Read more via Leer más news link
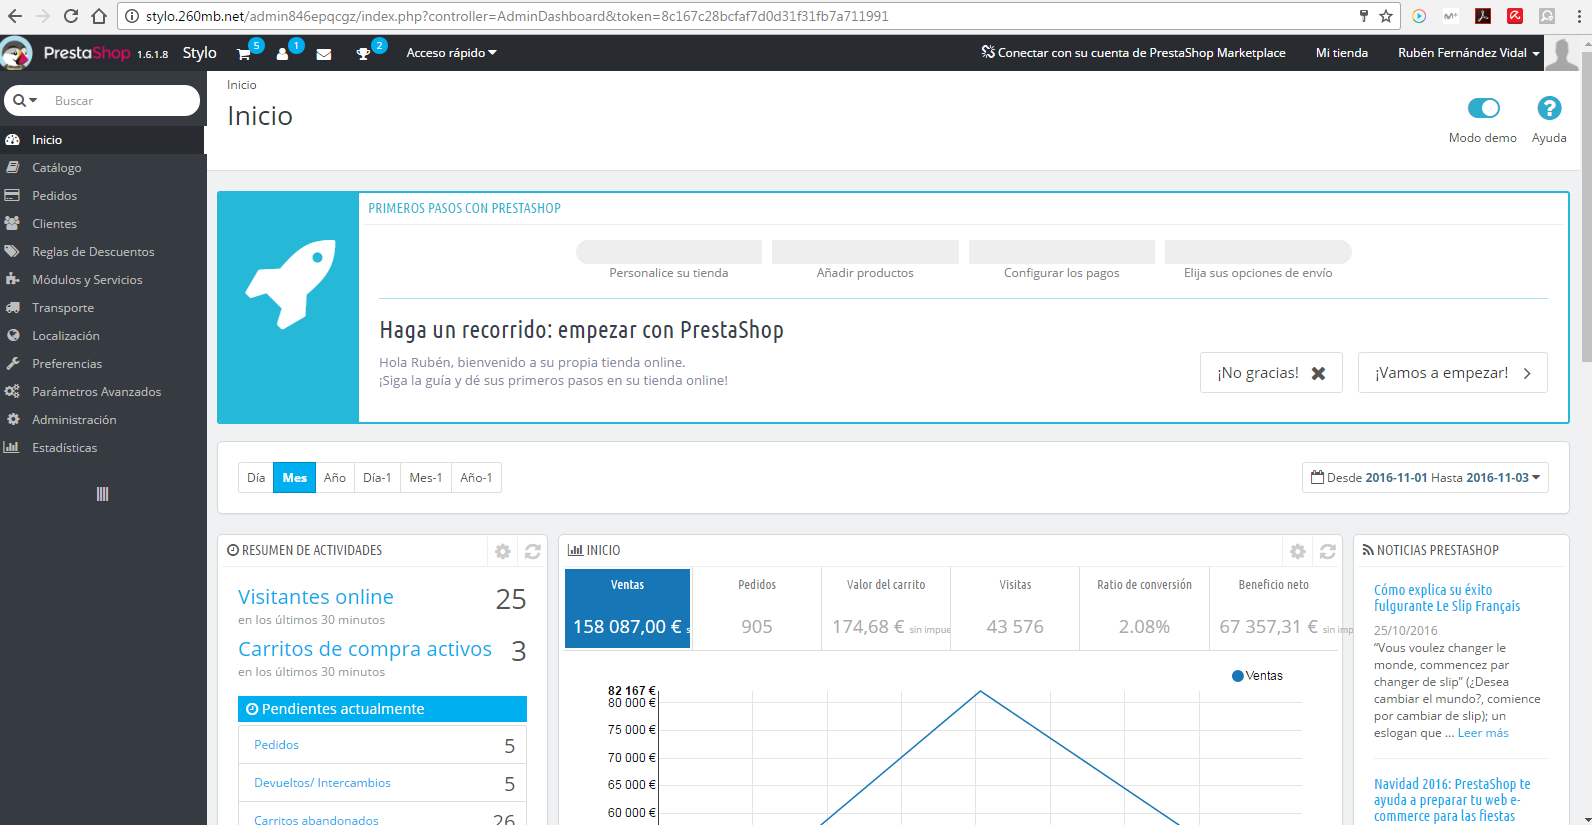Screen dimensions: 1592x825 pyautogui.click(x=1483, y=733)
